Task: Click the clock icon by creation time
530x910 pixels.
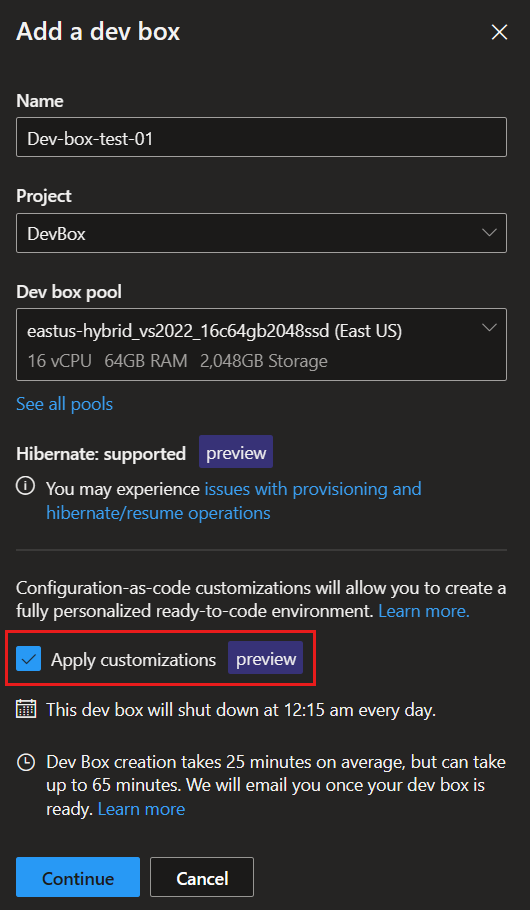Action: click(x=26, y=762)
